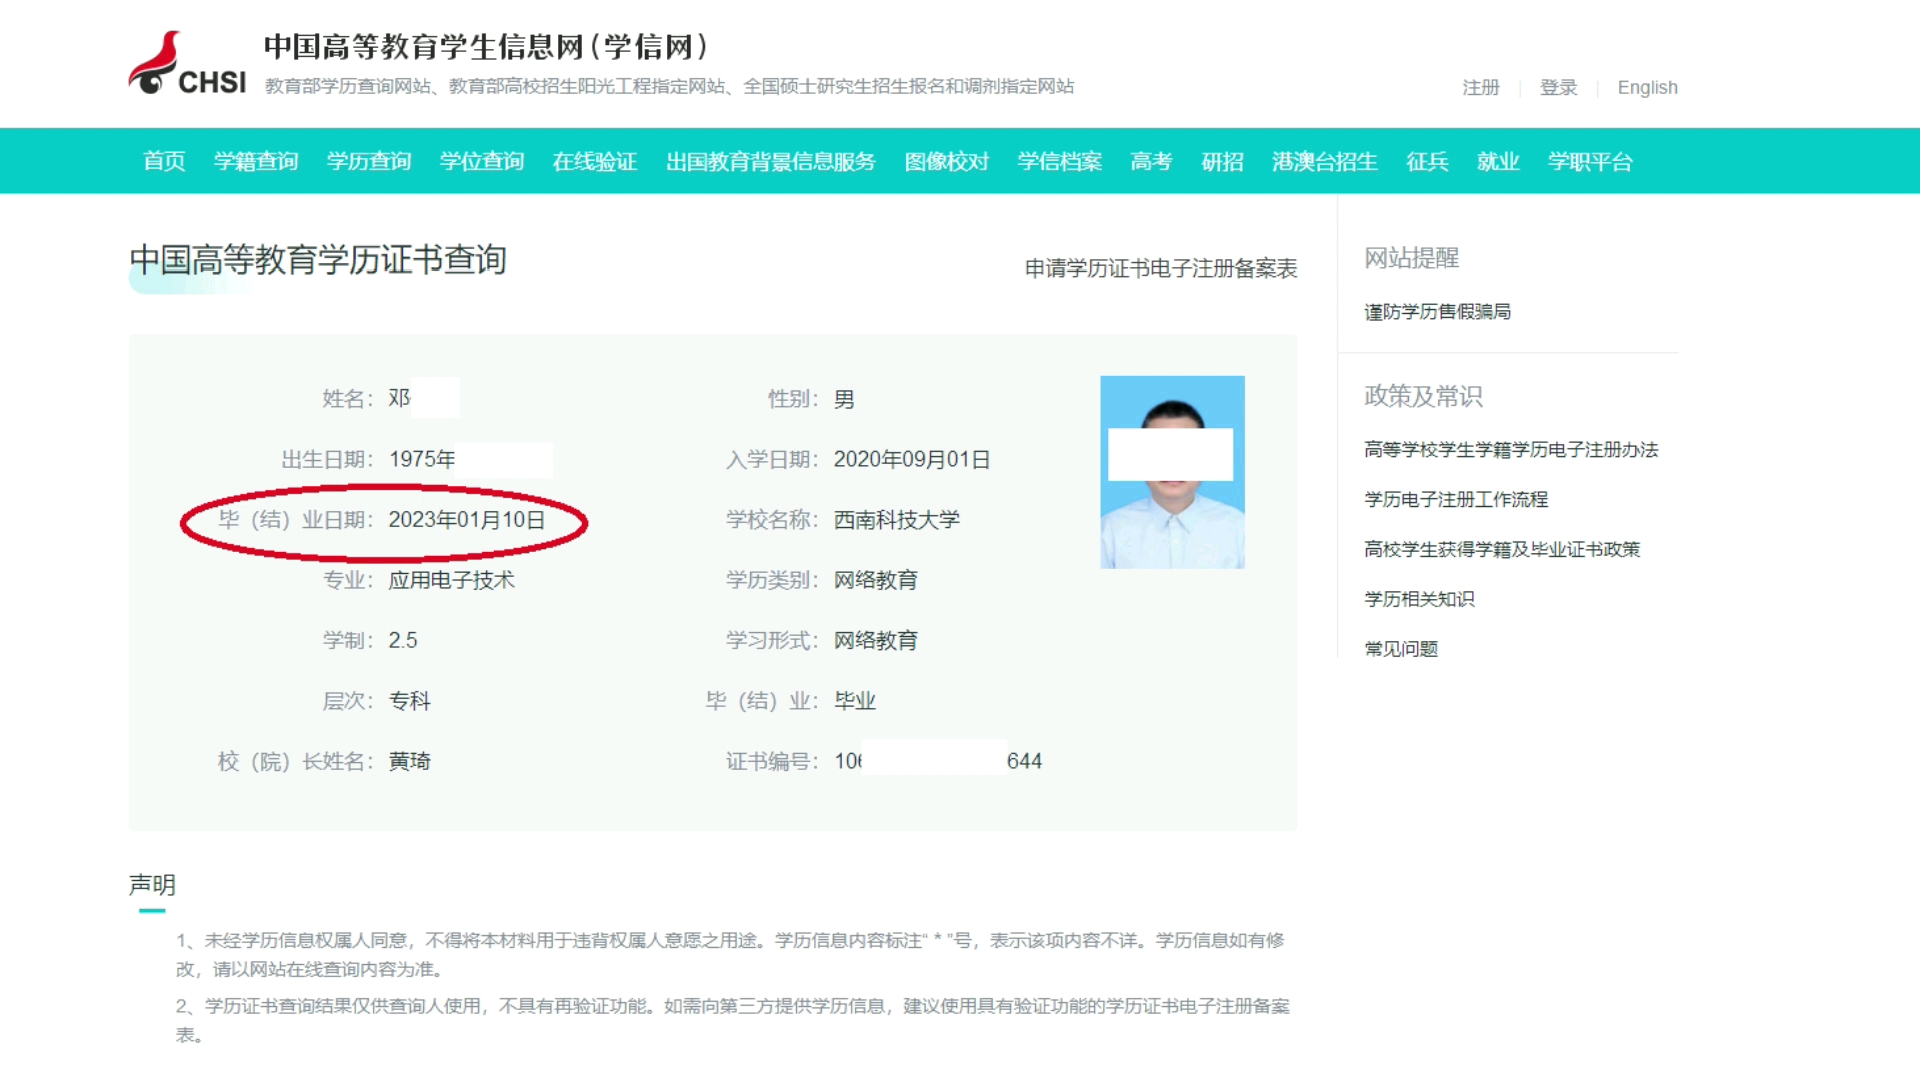
Task: Click the 中国高等教育学历证书查询 page heading
Action: (318, 260)
